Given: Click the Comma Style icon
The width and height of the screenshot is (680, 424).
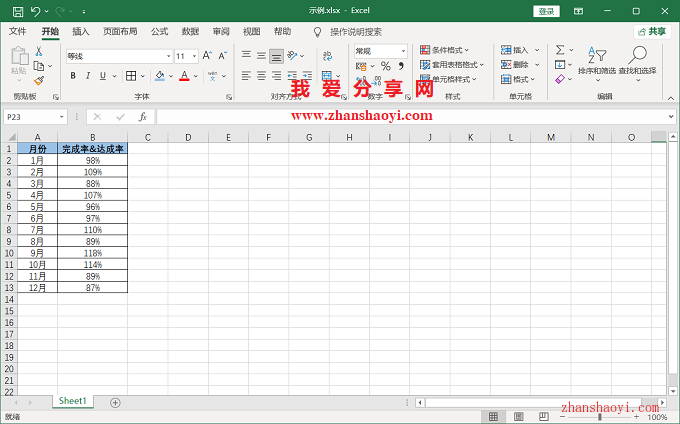Looking at the screenshot, I should [401, 66].
